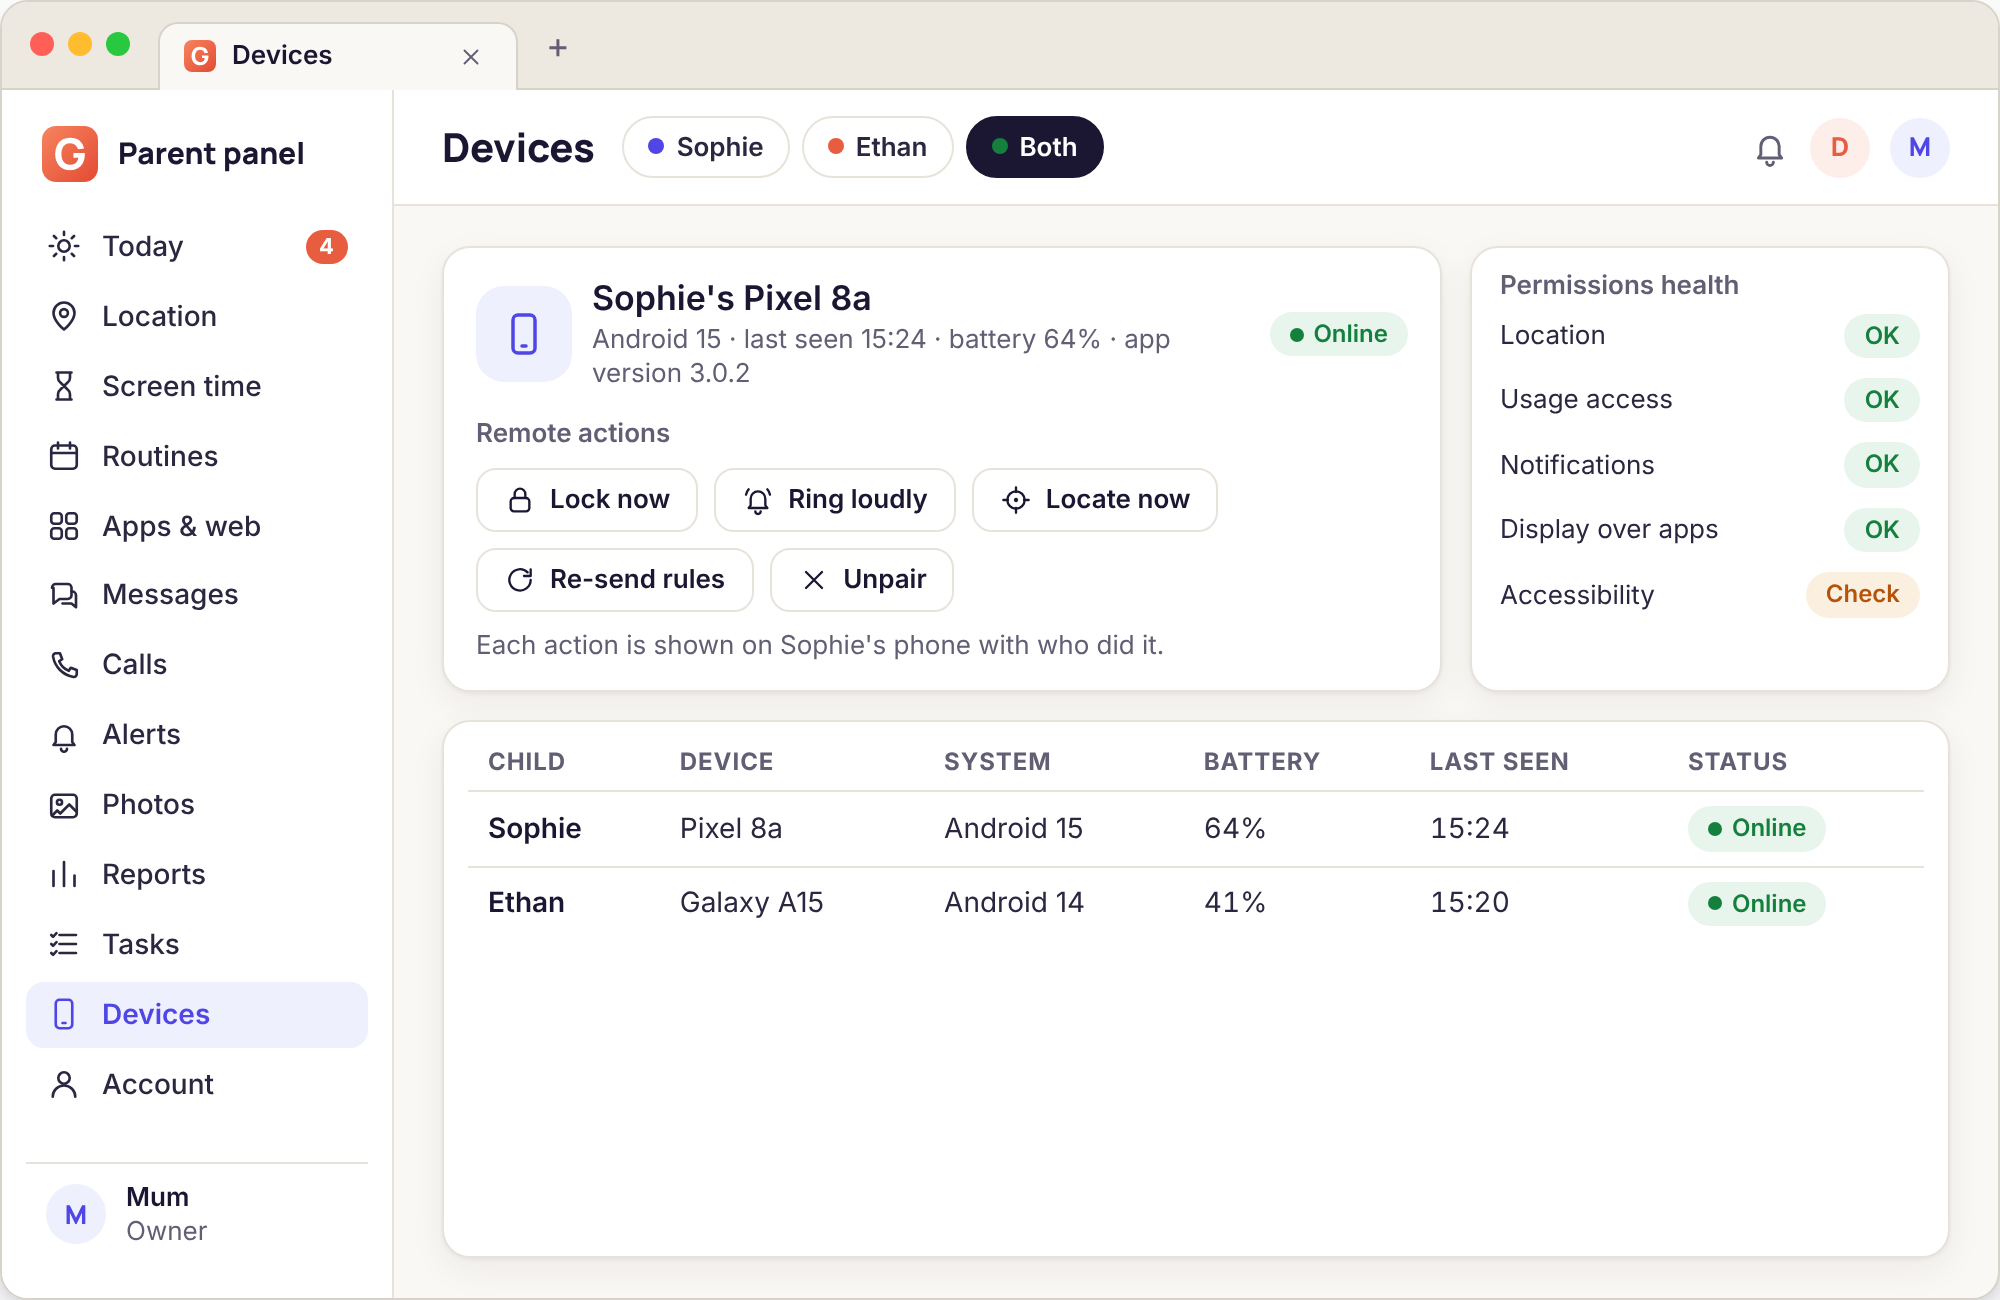This screenshot has width=2000, height=1300.
Task: Click the 15:24 last seen value
Action: point(1470,829)
